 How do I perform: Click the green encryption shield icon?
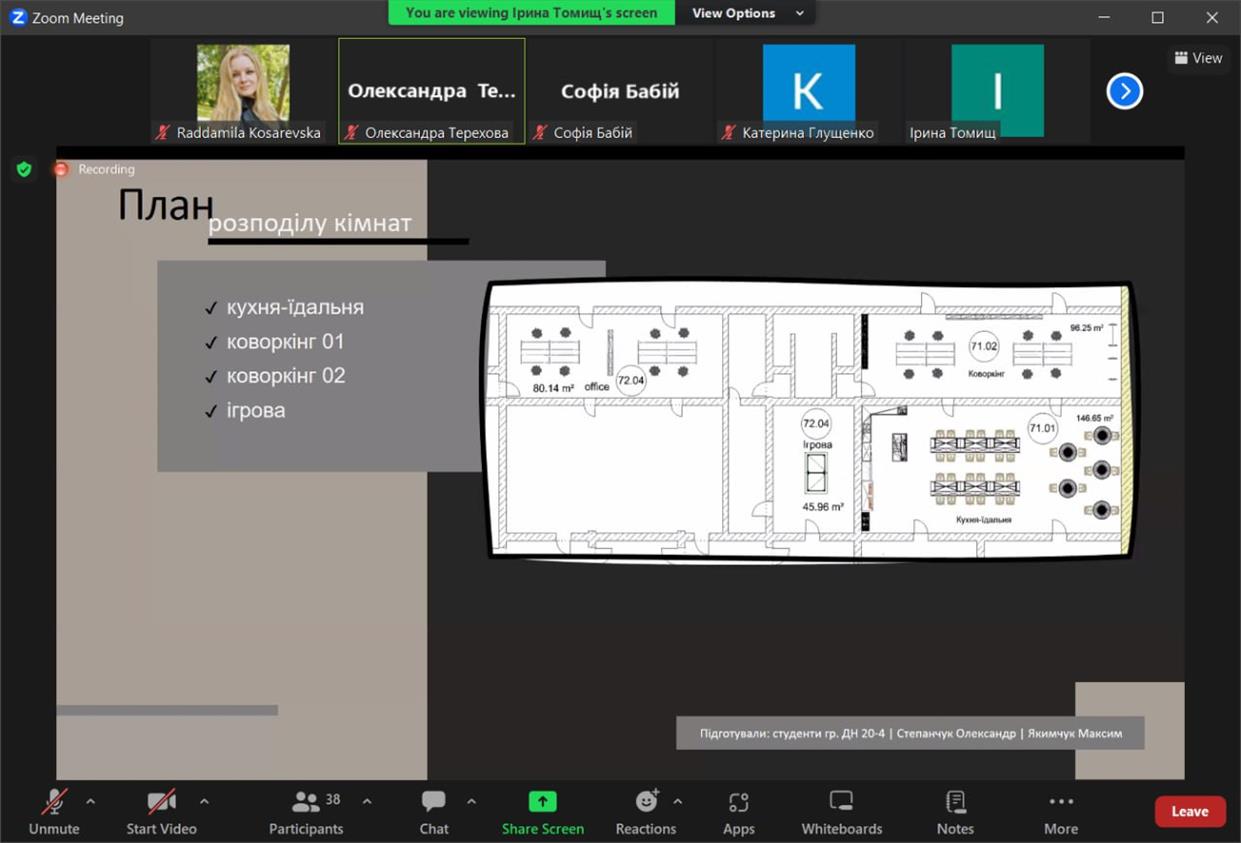click(x=24, y=169)
